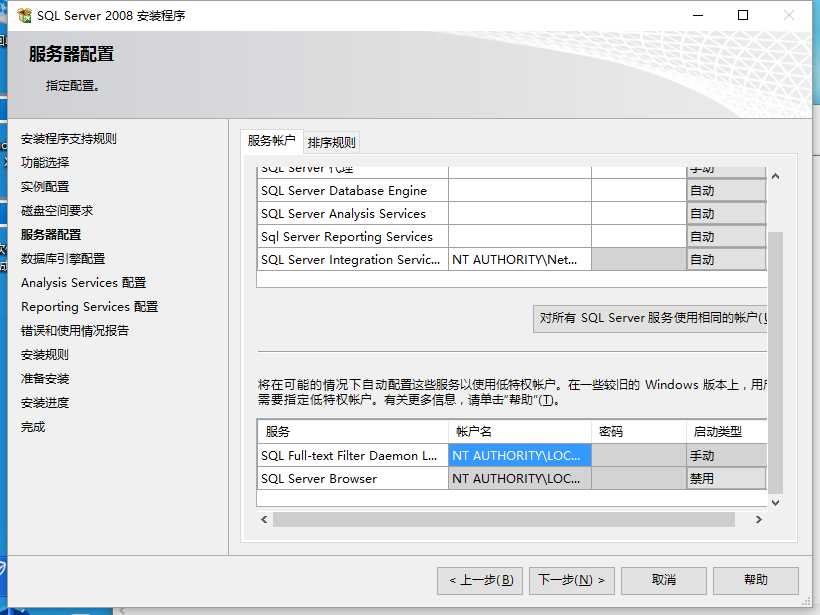The width and height of the screenshot is (820, 615).
Task: Click SQL Server Analysis Services row label
Action: (x=352, y=214)
